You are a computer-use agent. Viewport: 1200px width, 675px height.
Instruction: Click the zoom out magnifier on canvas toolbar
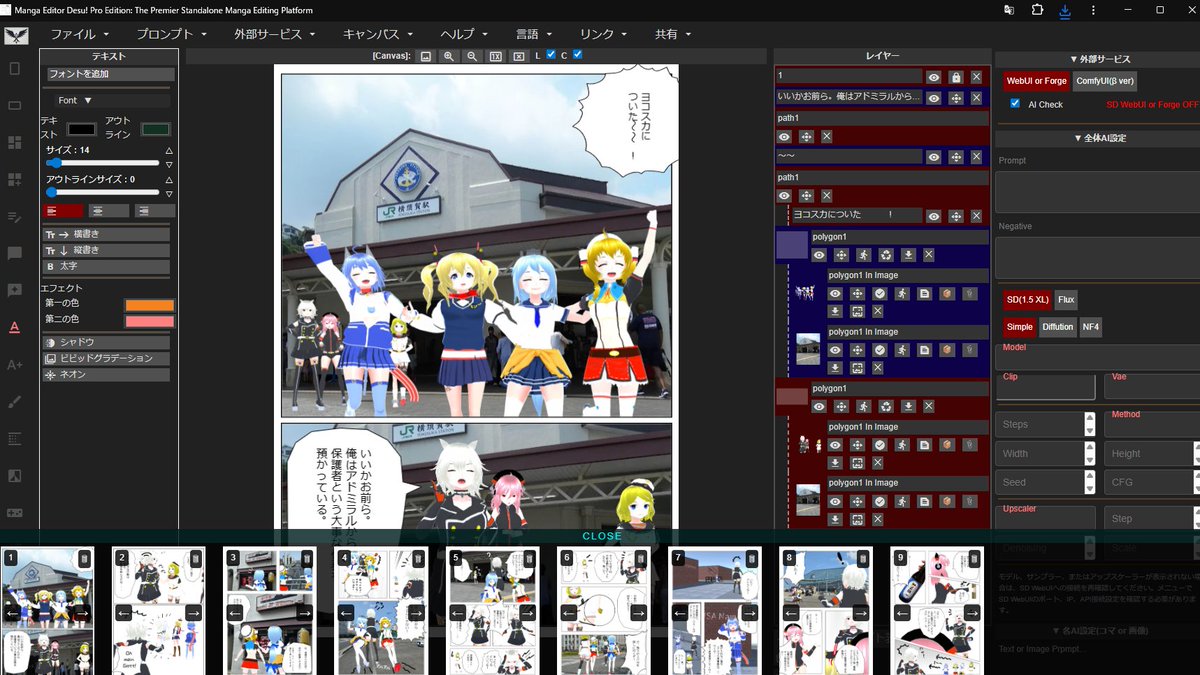tap(472, 56)
